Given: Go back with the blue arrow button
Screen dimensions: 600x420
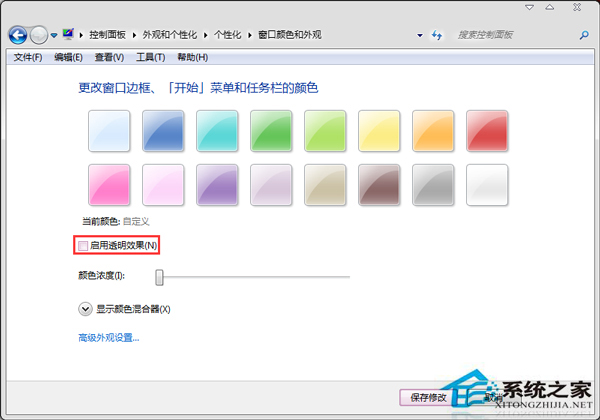Looking at the screenshot, I should tap(18, 35).
